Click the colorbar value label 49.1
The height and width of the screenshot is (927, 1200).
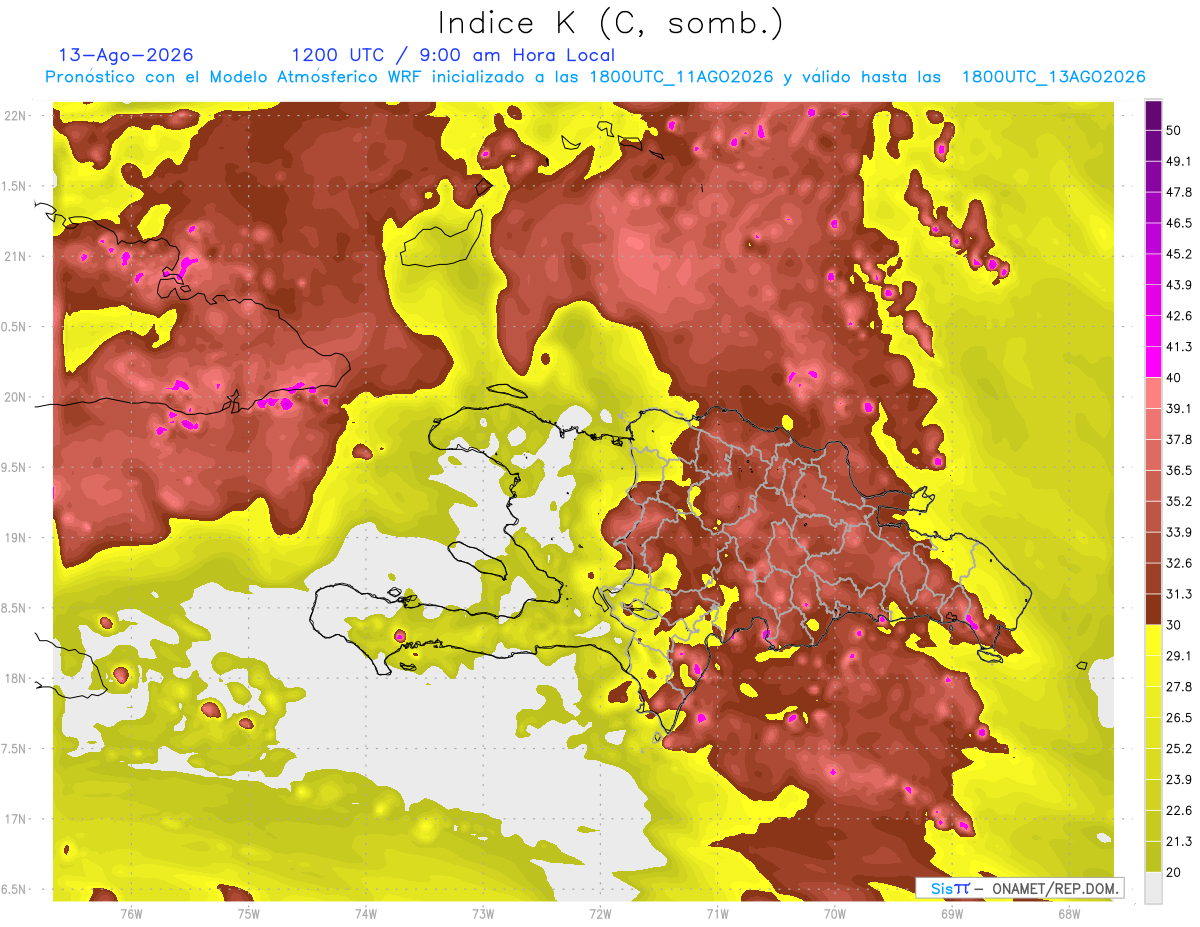[1179, 161]
